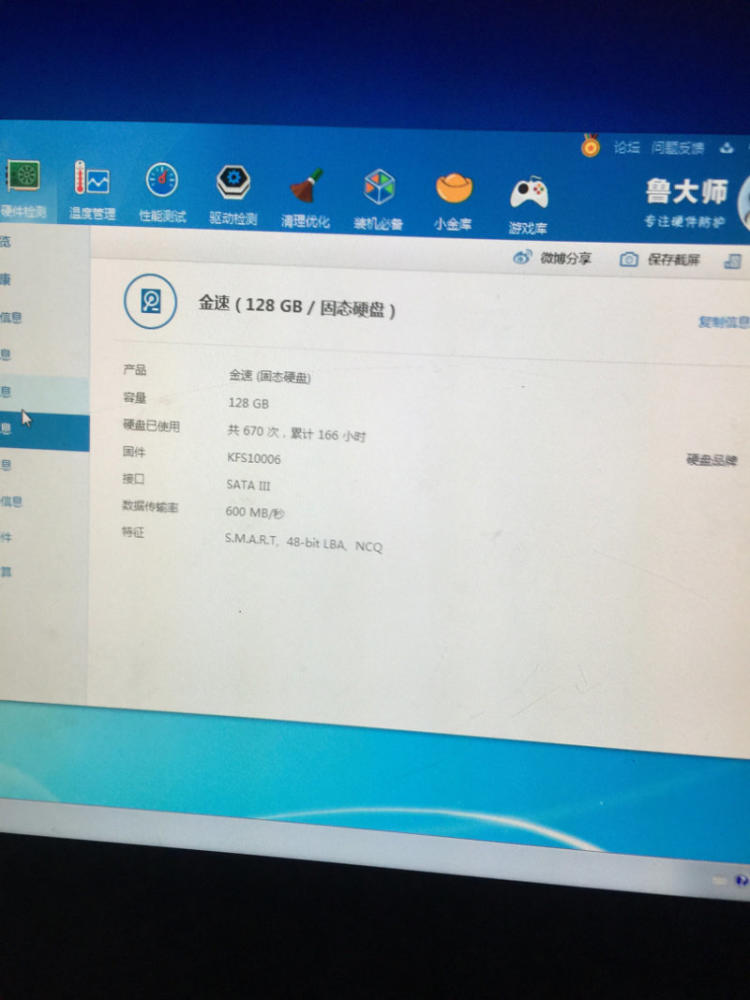
Task: Click the download arrow icon beside 问题反馈
Action: point(726,149)
